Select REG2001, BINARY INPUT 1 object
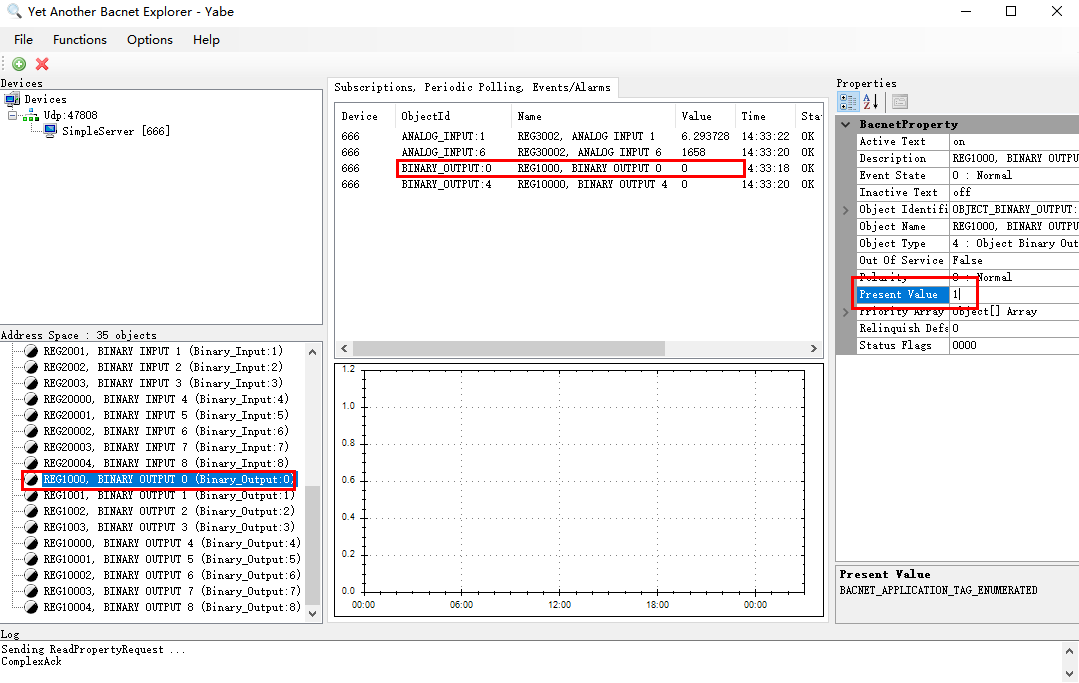 pyautogui.click(x=163, y=351)
